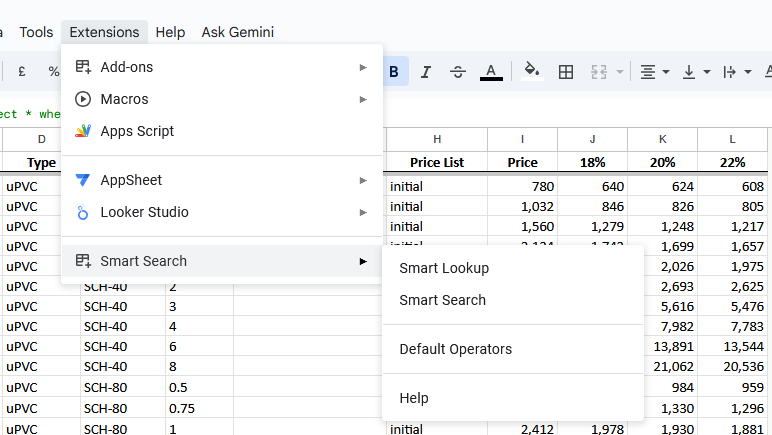
Task: Format as currency with the pound icon
Action: click(x=22, y=72)
